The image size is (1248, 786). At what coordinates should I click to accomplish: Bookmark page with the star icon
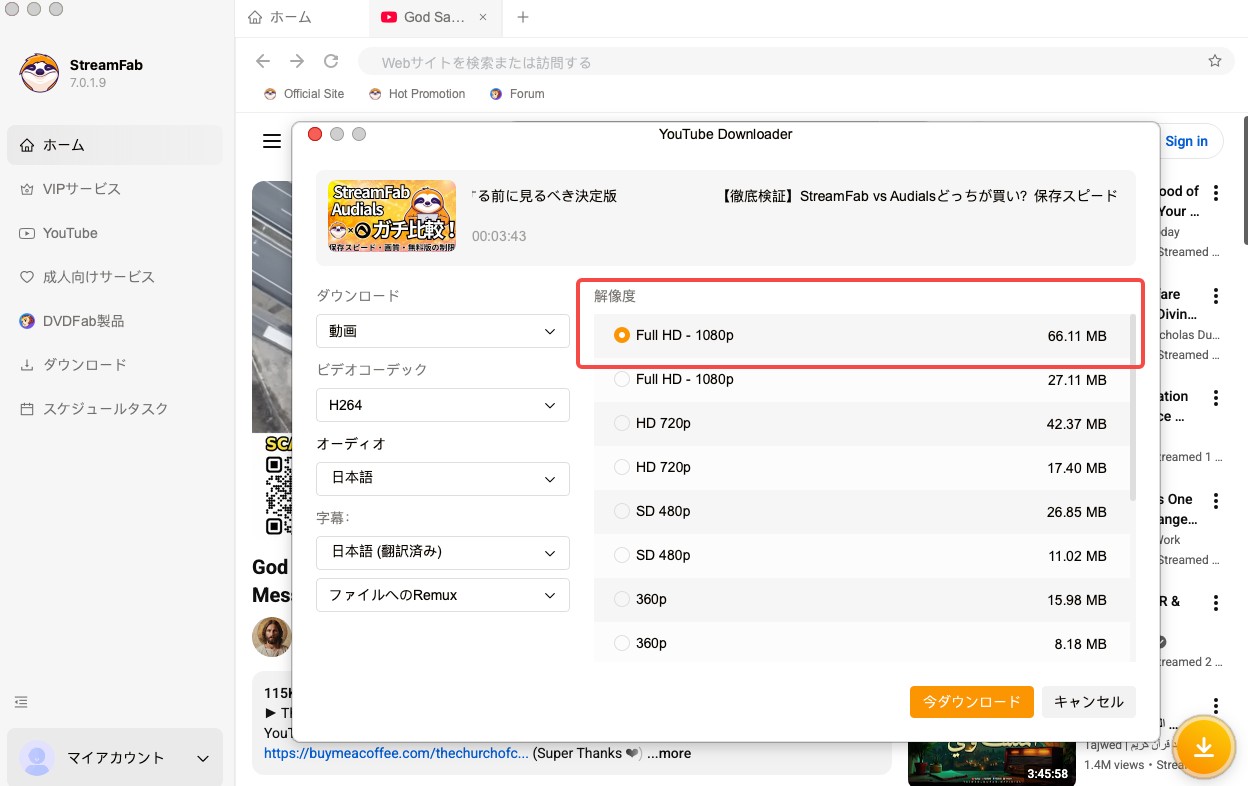(1215, 61)
